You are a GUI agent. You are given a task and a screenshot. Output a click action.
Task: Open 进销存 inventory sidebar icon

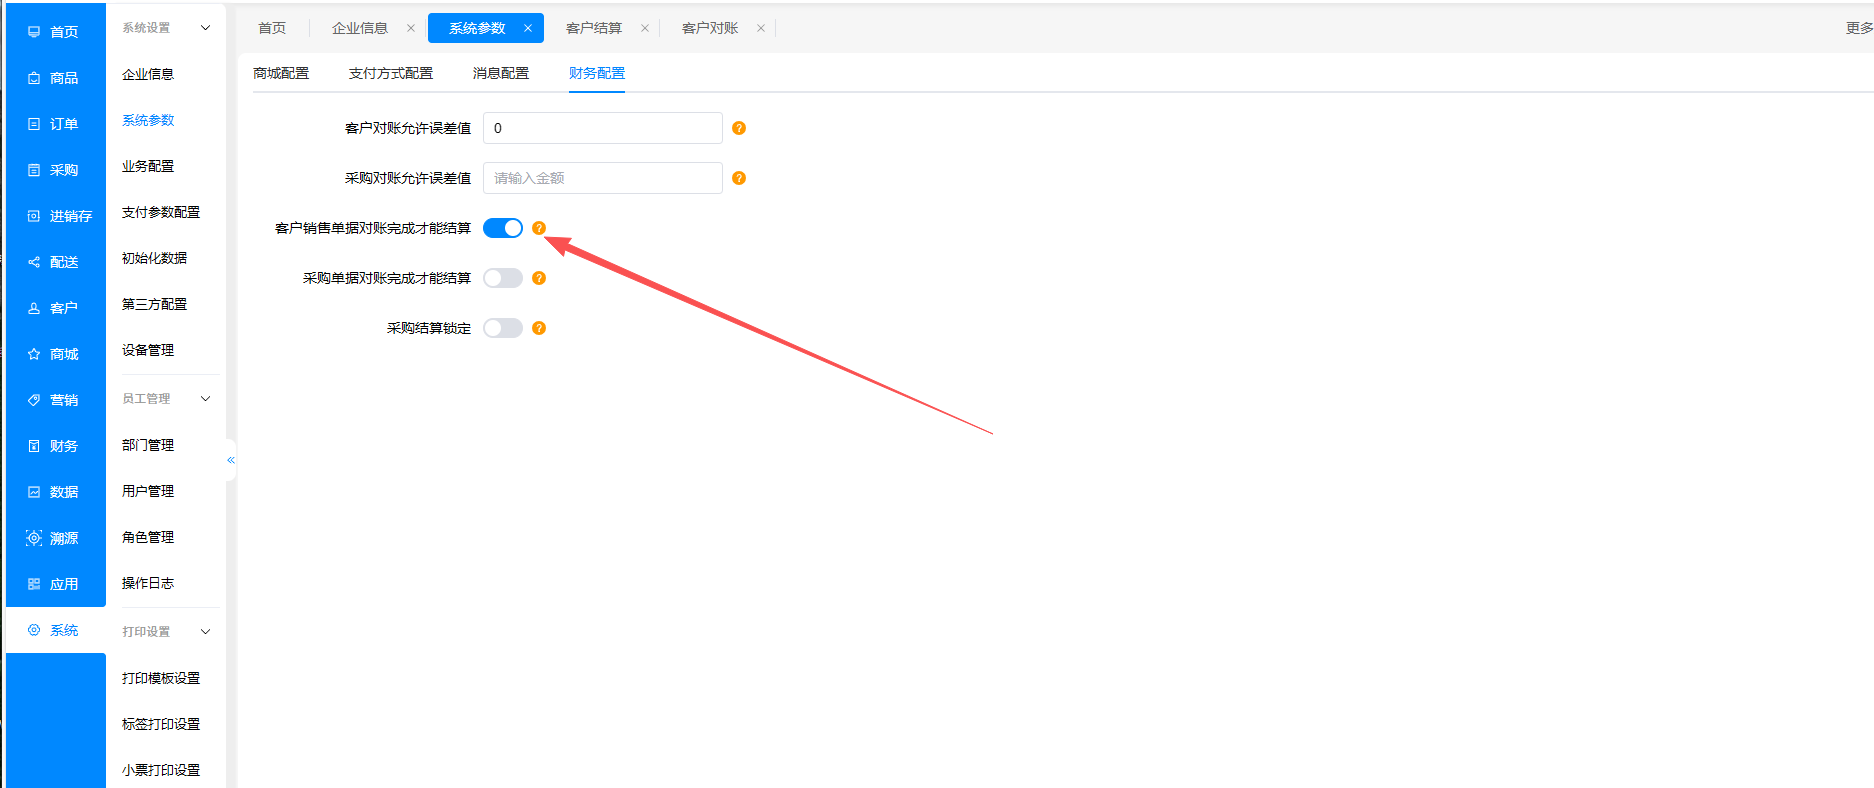[34, 216]
